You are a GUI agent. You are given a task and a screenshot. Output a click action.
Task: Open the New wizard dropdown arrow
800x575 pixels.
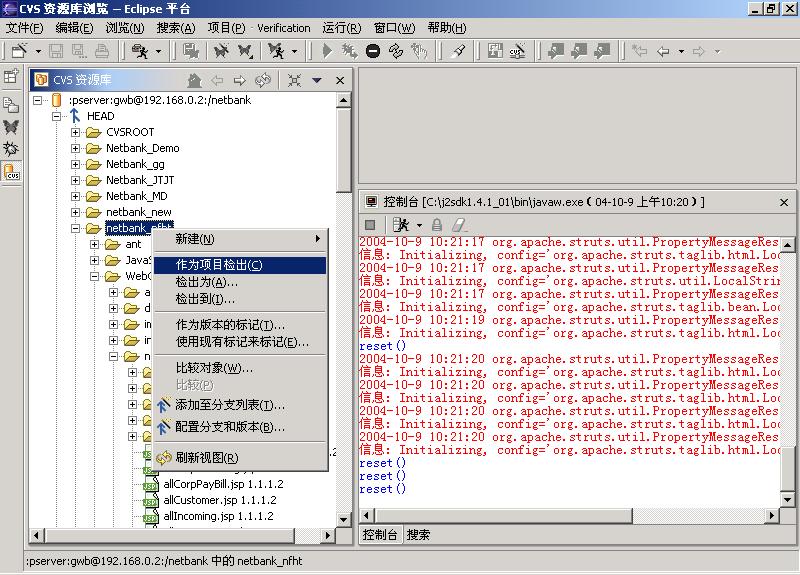coord(38,52)
